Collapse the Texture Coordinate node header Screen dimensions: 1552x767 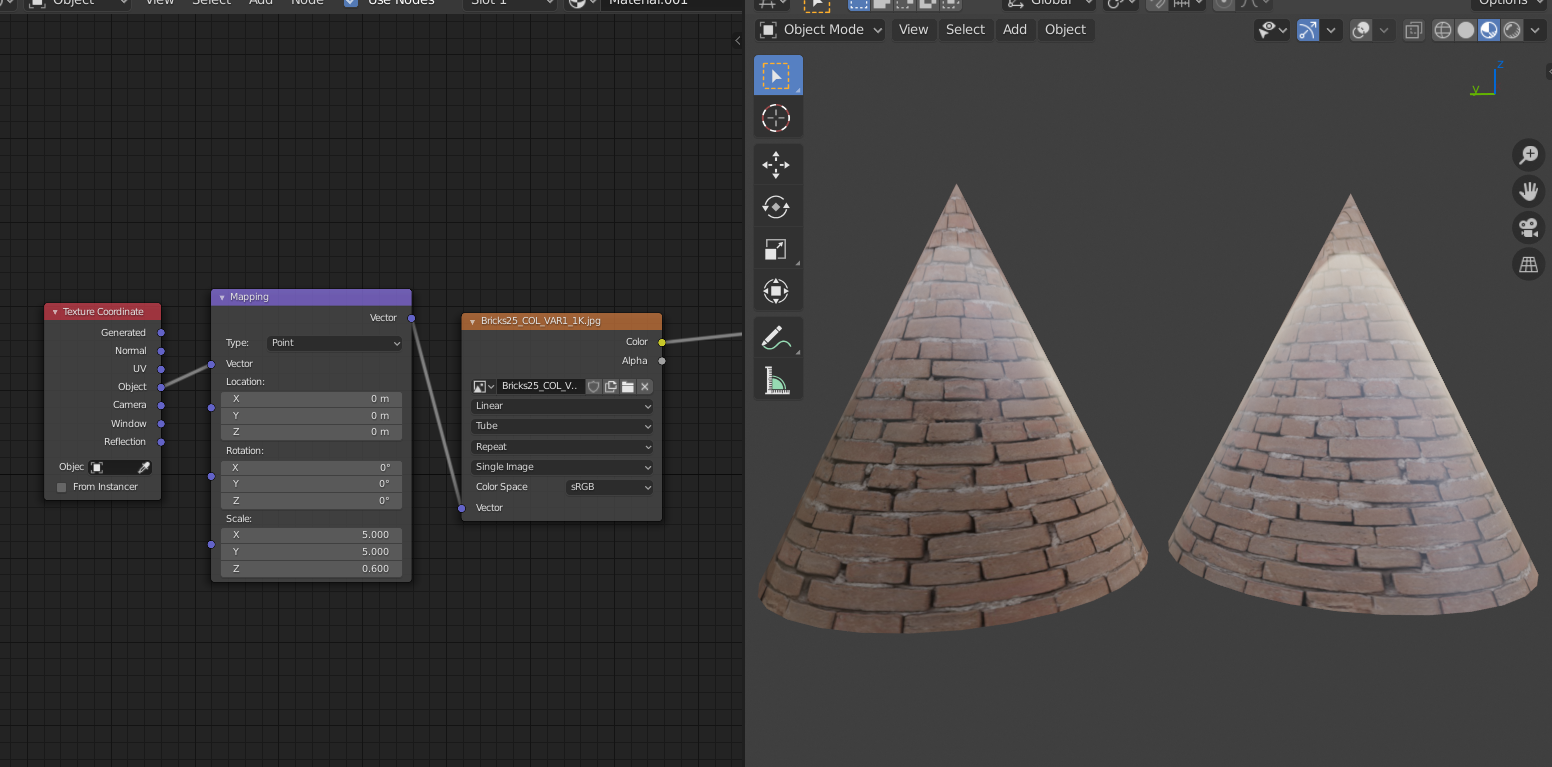tap(55, 312)
